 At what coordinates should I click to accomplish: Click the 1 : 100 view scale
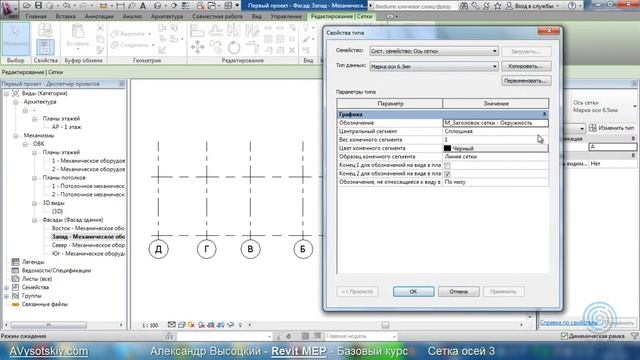tap(150, 325)
